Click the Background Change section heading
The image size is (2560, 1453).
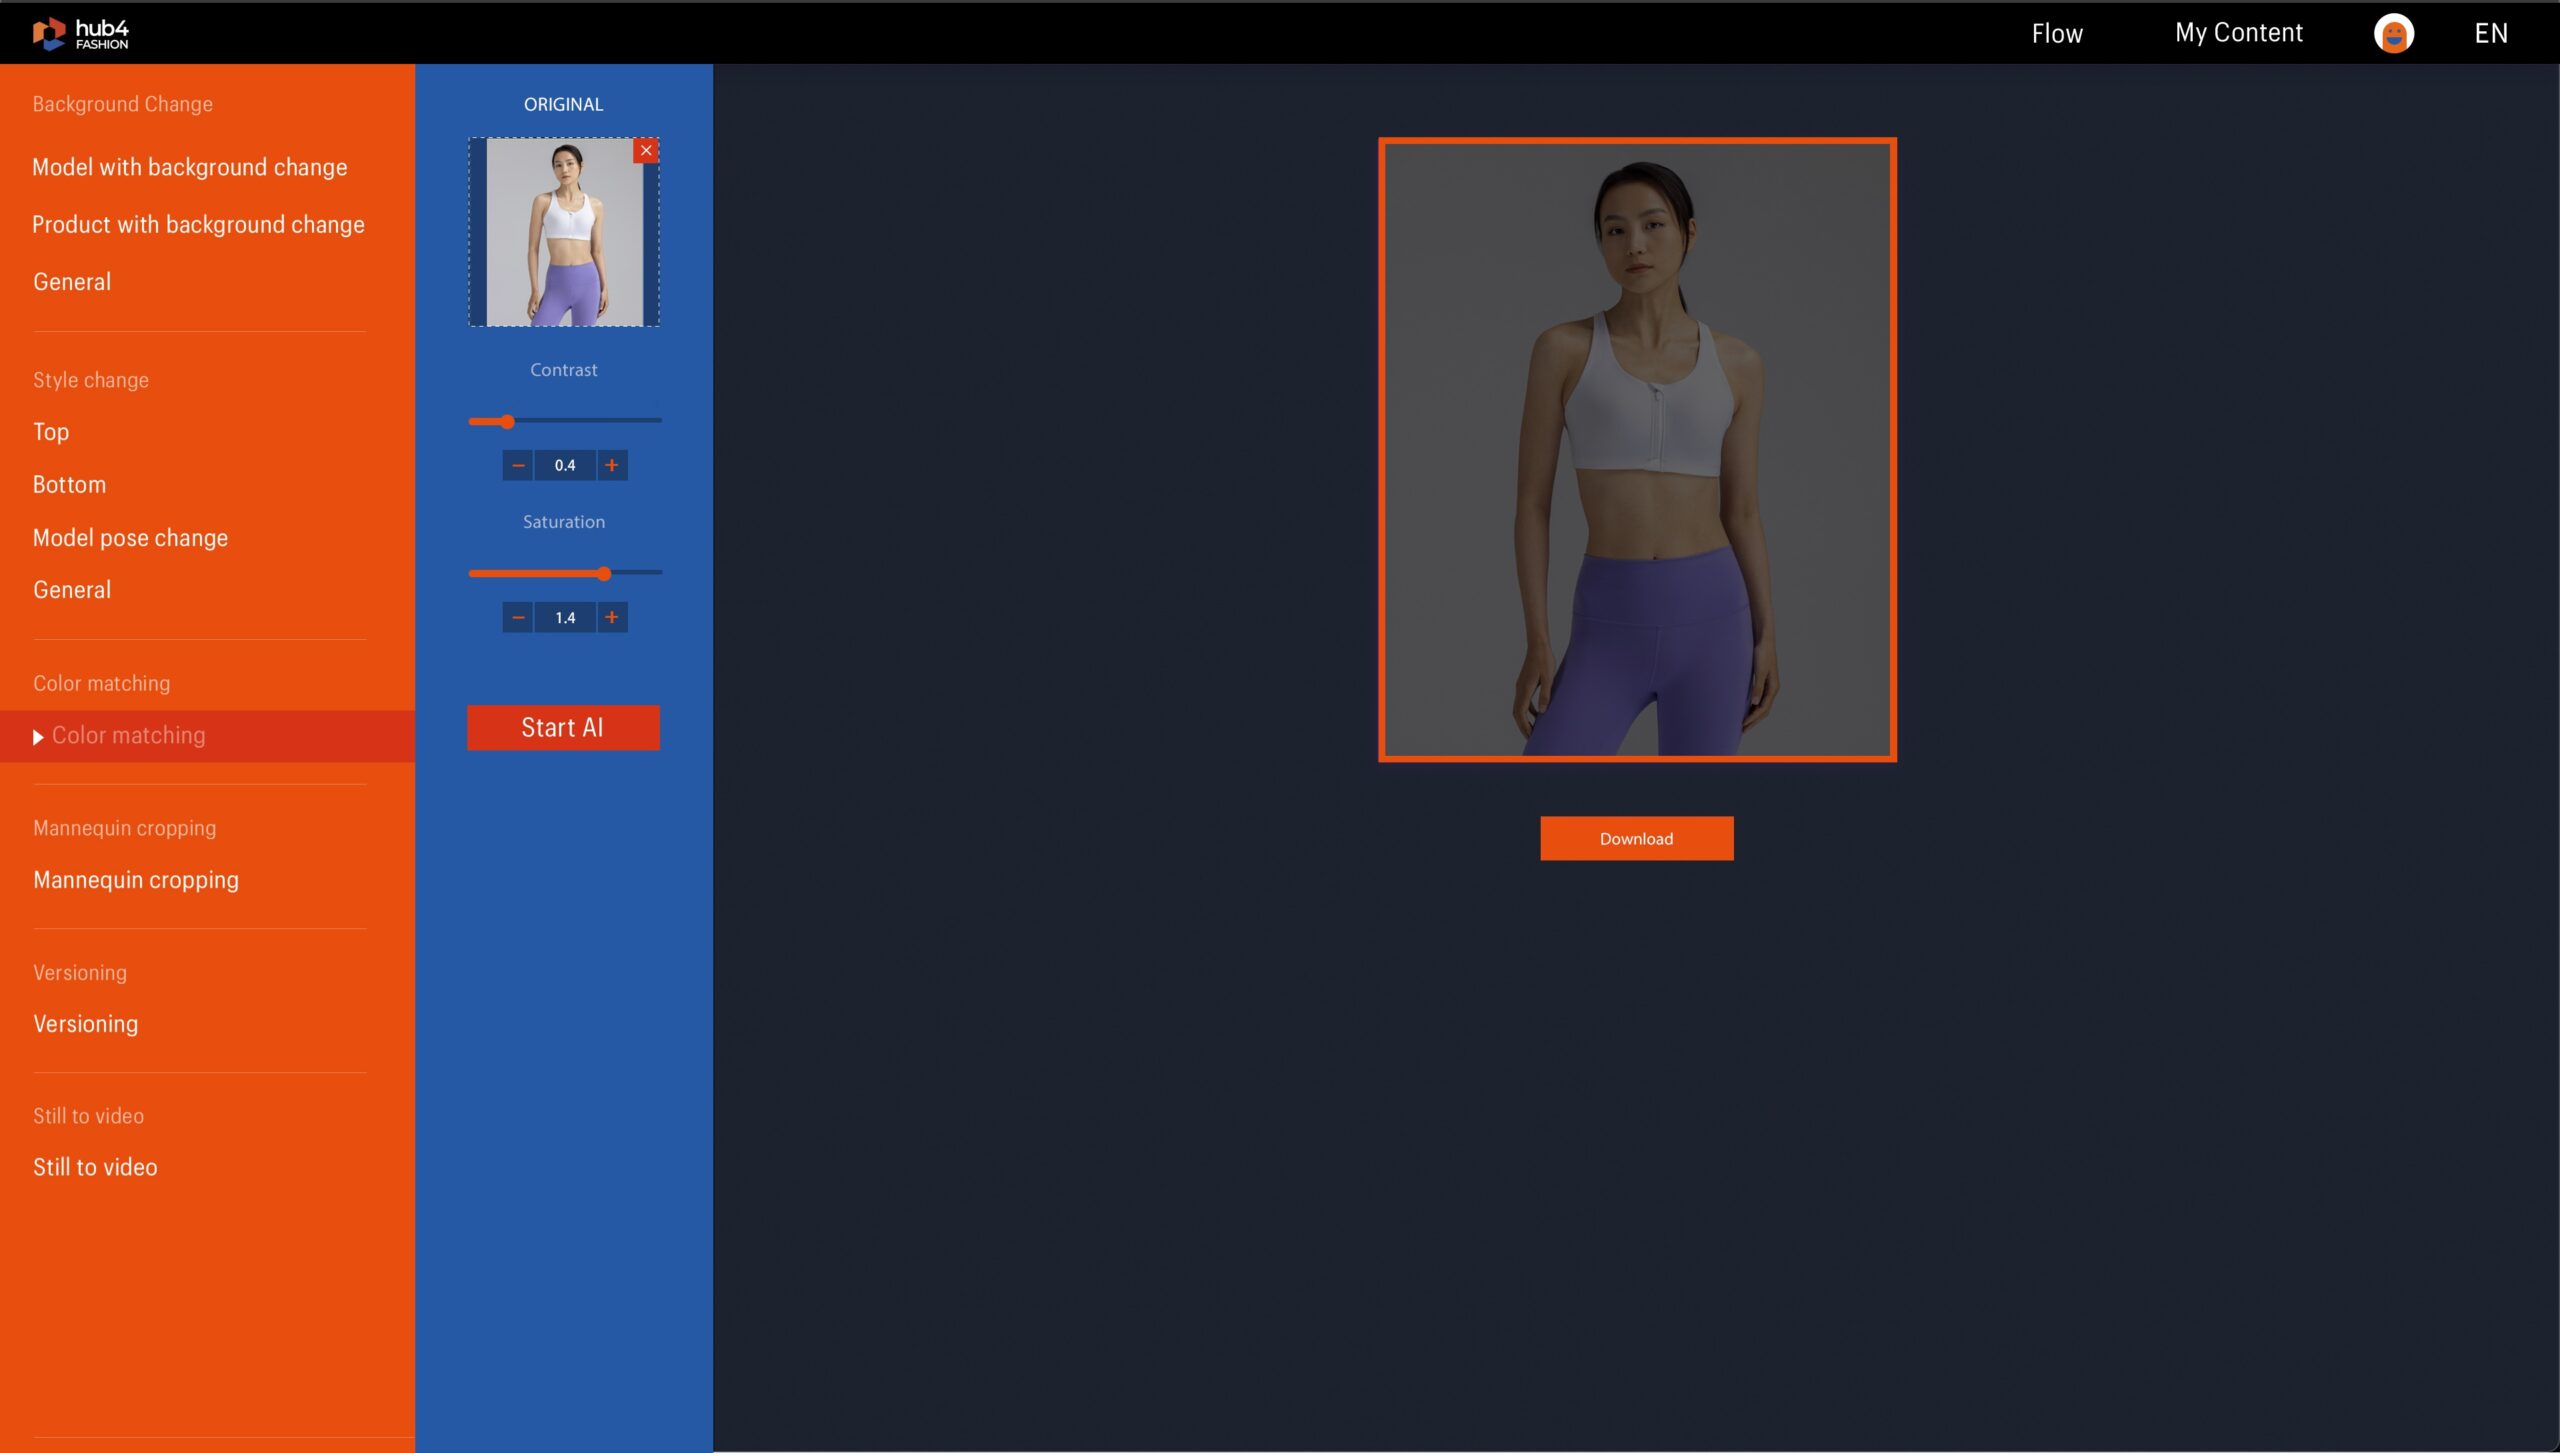[123, 104]
